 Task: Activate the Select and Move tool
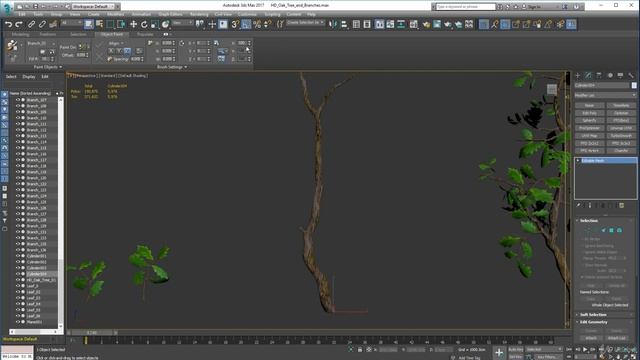[133, 24]
